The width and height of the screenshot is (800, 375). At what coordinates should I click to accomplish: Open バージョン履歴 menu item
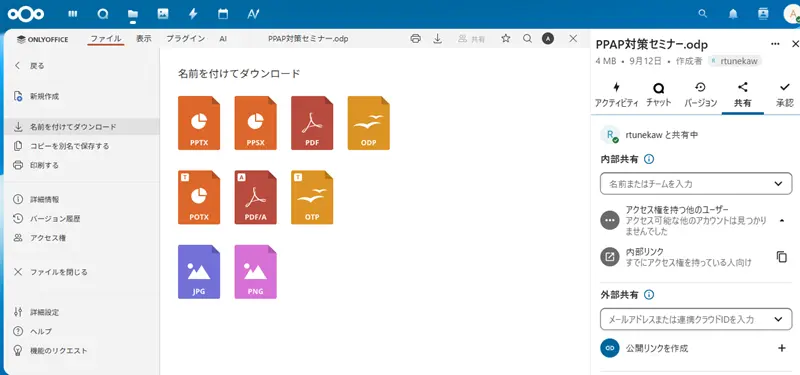(82, 218)
